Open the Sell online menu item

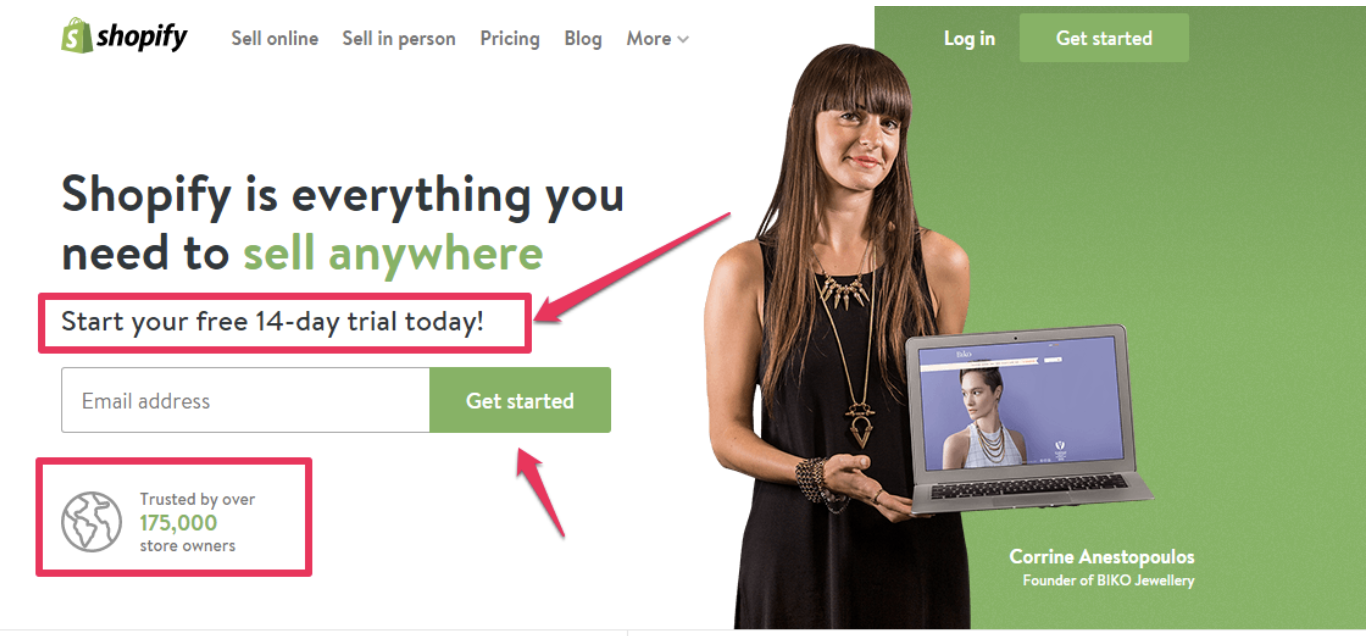point(275,39)
